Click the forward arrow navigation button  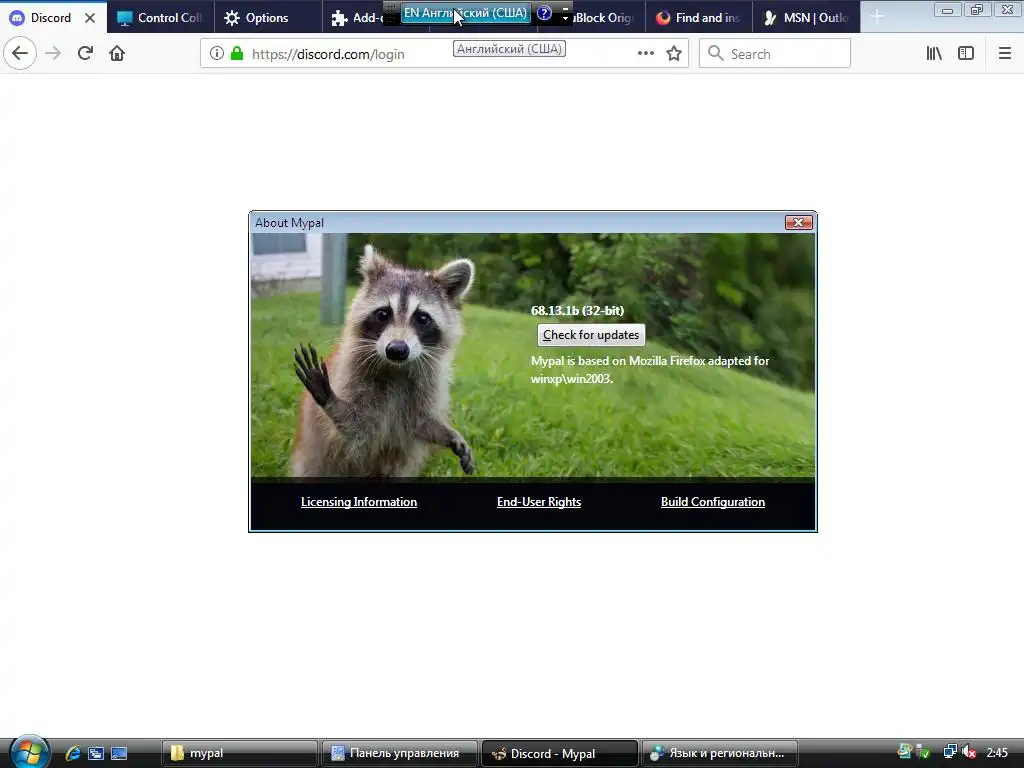coord(53,53)
